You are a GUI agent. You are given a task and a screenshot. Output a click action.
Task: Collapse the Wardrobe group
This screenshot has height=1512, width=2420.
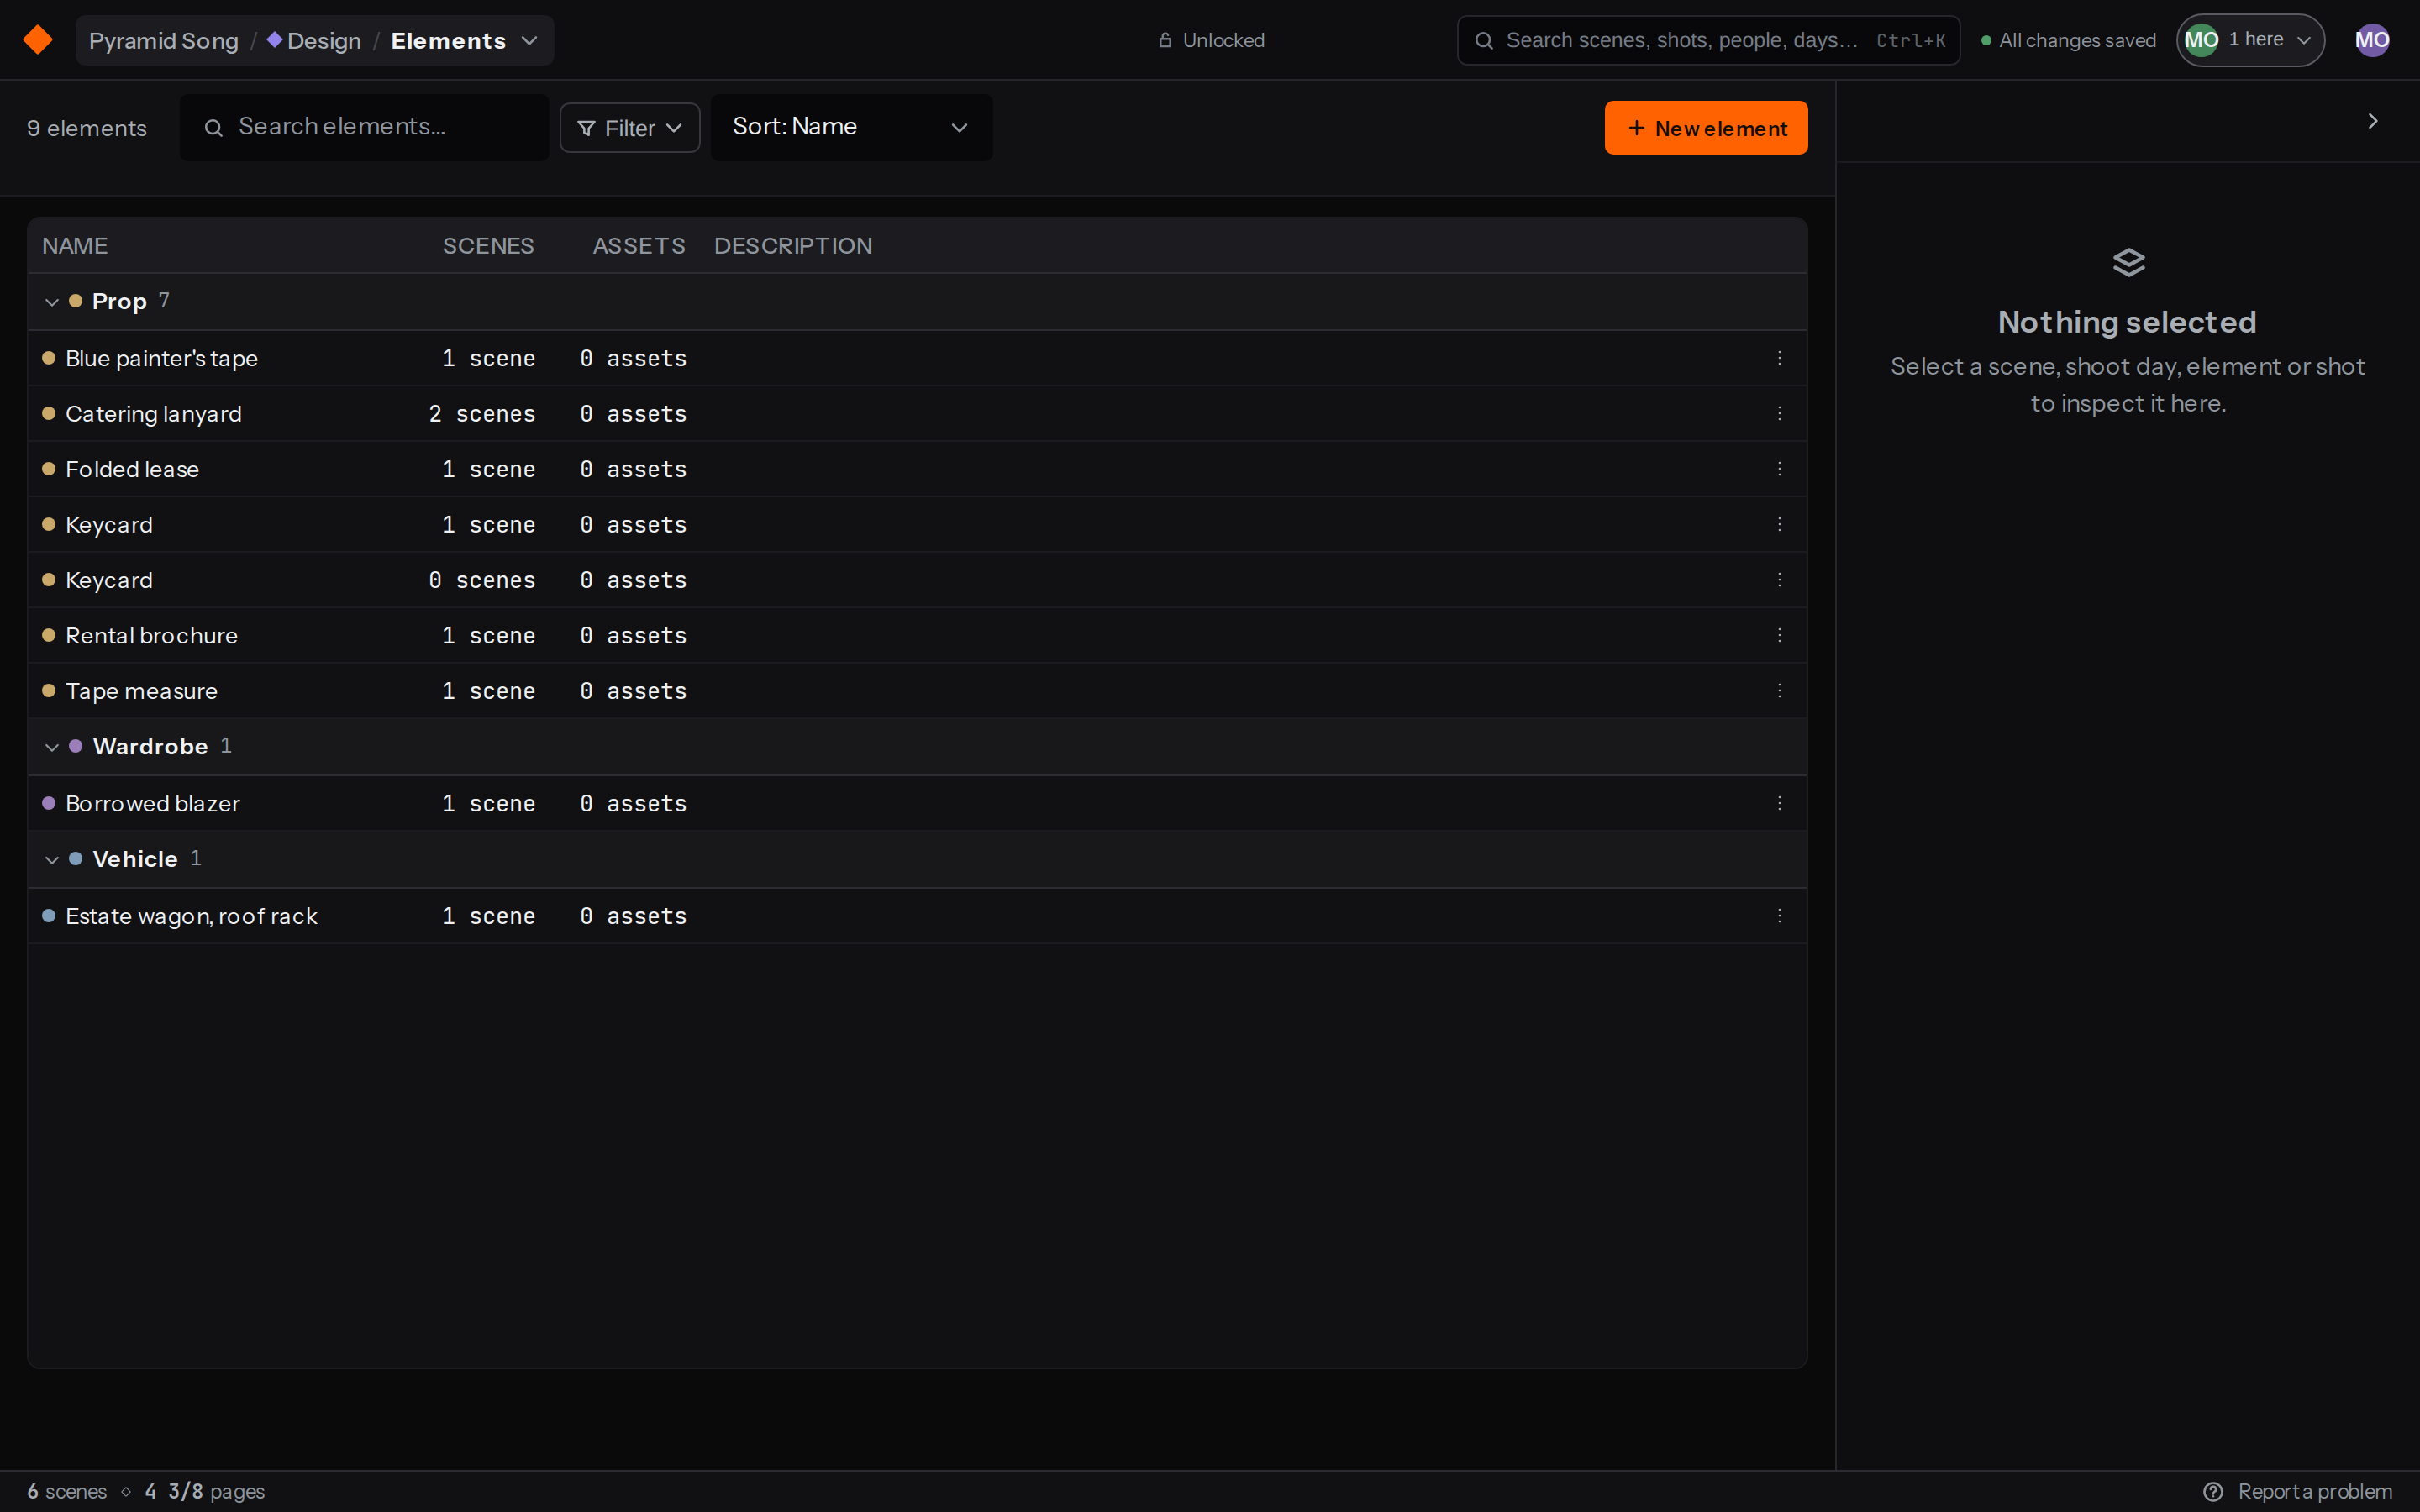click(x=52, y=747)
